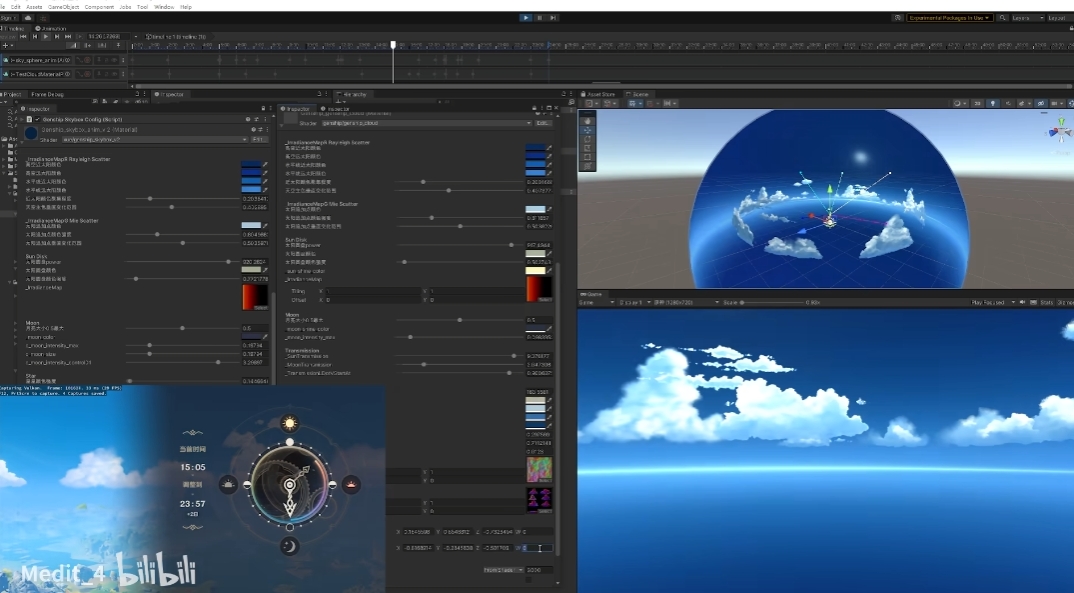Click the Step button in the top toolbar
The height and width of the screenshot is (593, 1074).
point(553,18)
